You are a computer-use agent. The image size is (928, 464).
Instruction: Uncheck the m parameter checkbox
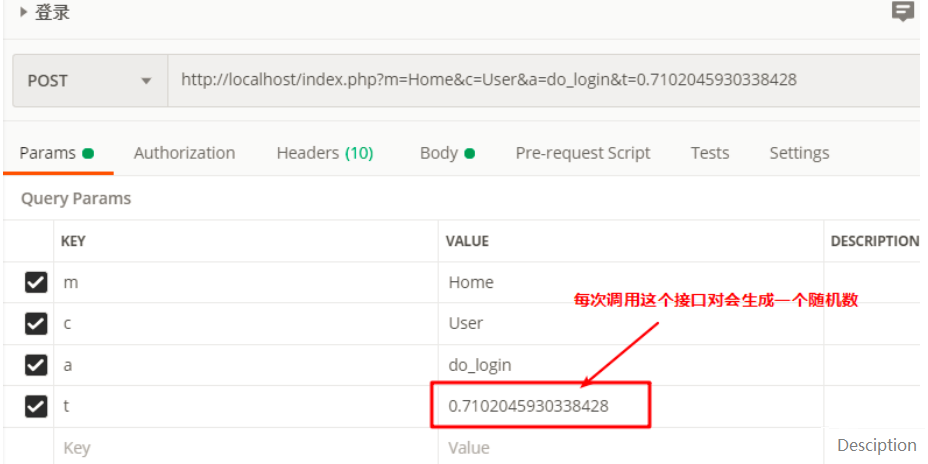(36, 283)
